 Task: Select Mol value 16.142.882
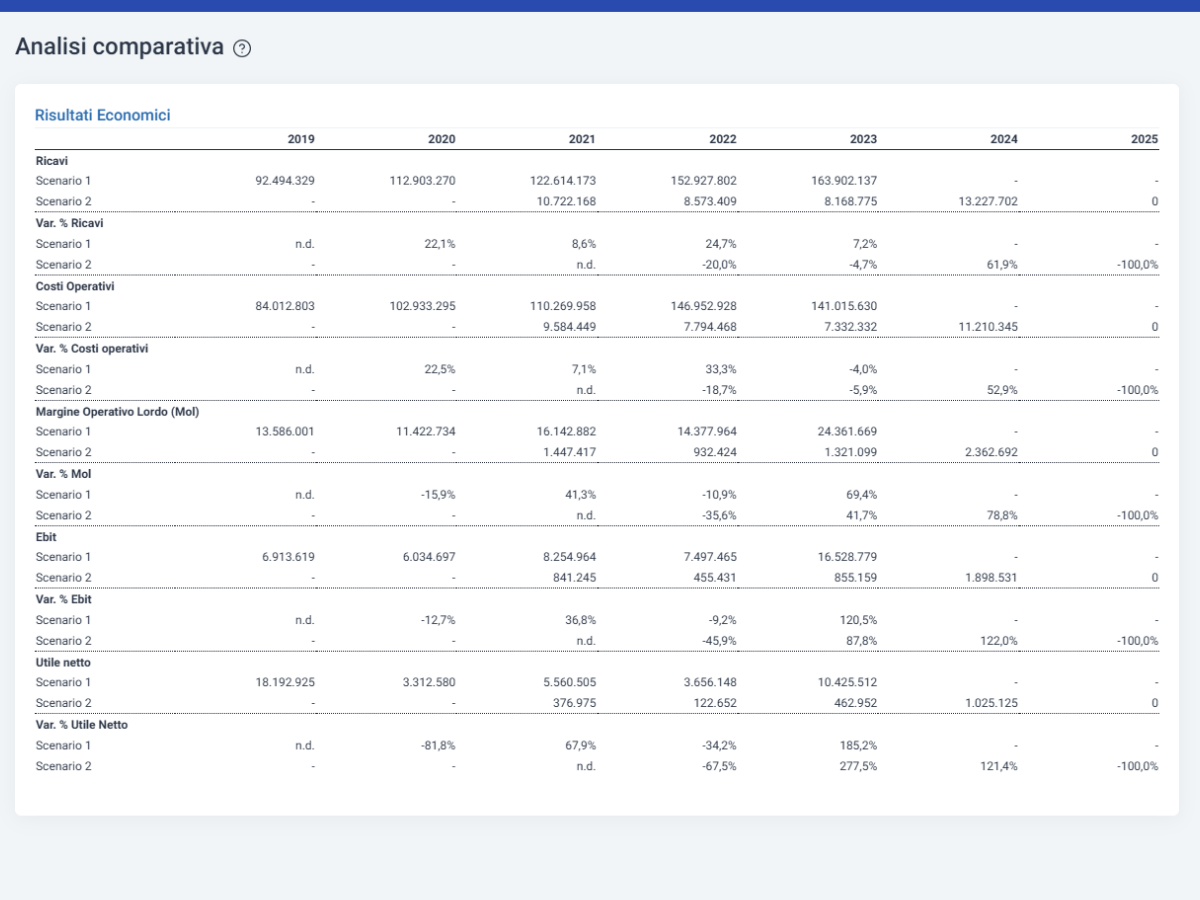tap(567, 432)
